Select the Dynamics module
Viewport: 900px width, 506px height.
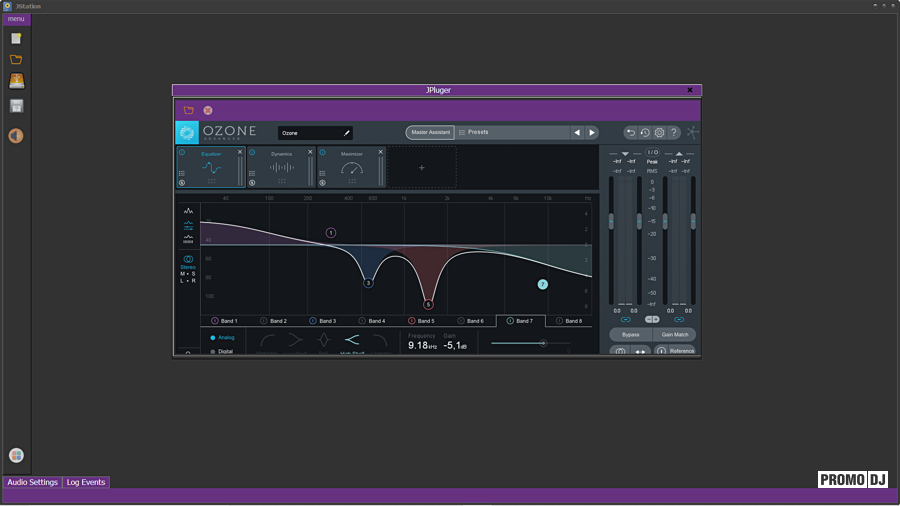(x=281, y=167)
